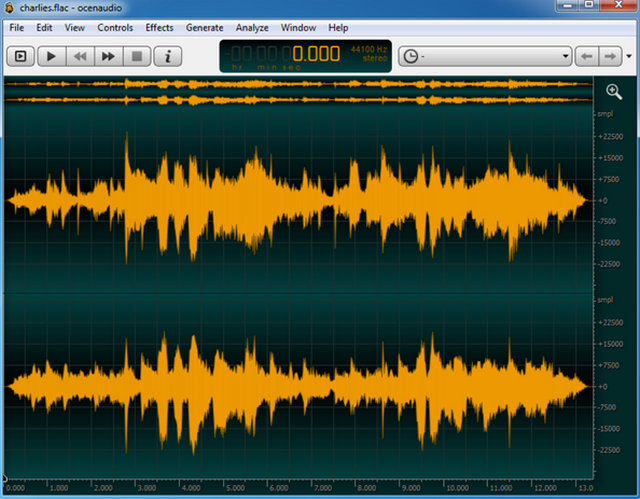
Task: Open the Effects menu
Action: click(x=159, y=28)
